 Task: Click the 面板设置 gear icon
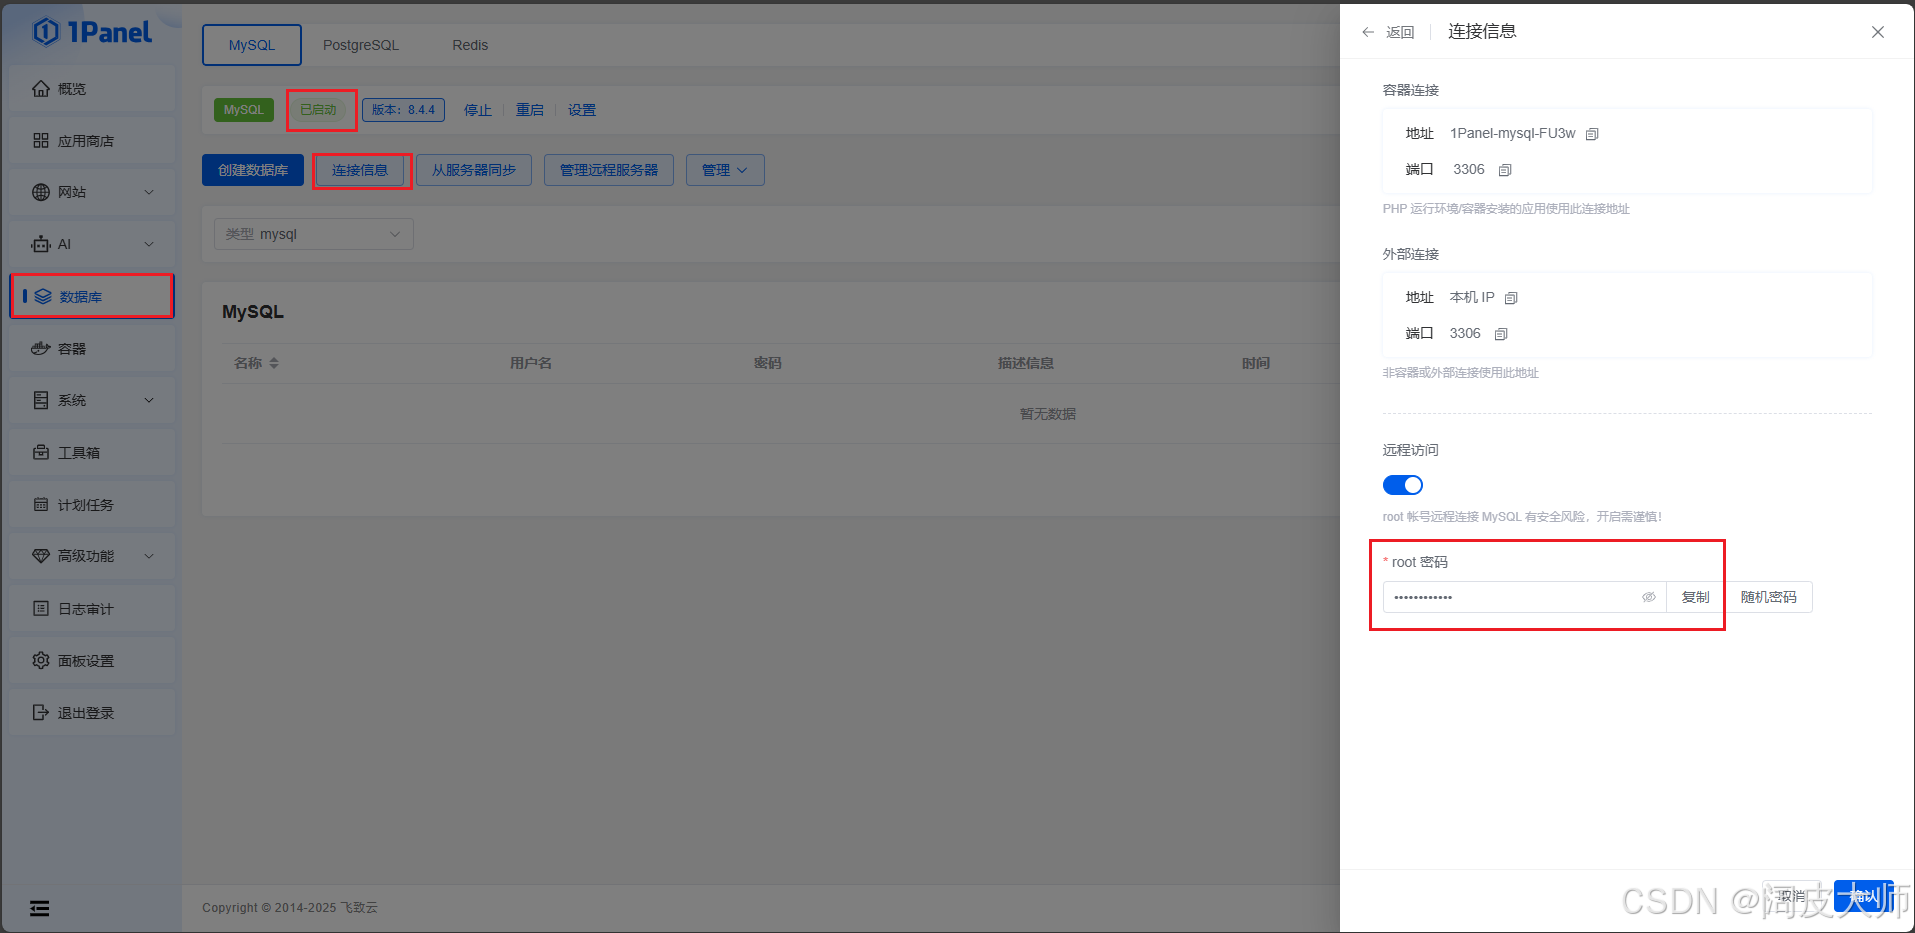pos(41,661)
